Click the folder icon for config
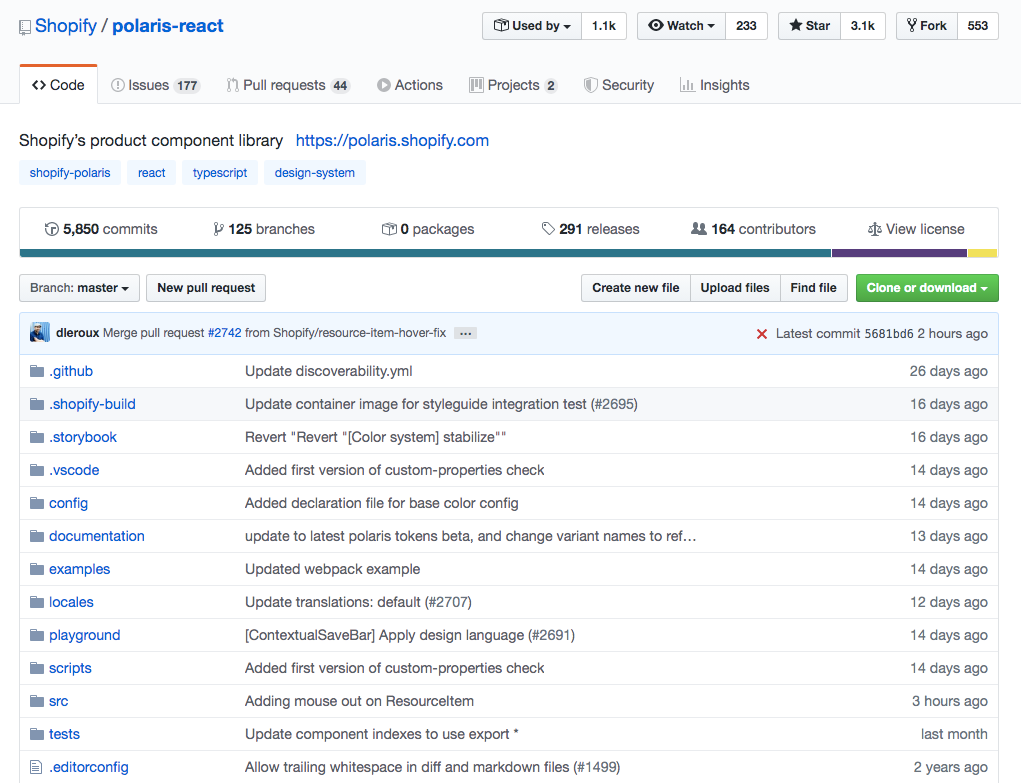This screenshot has height=783, width=1021. pos(37,504)
